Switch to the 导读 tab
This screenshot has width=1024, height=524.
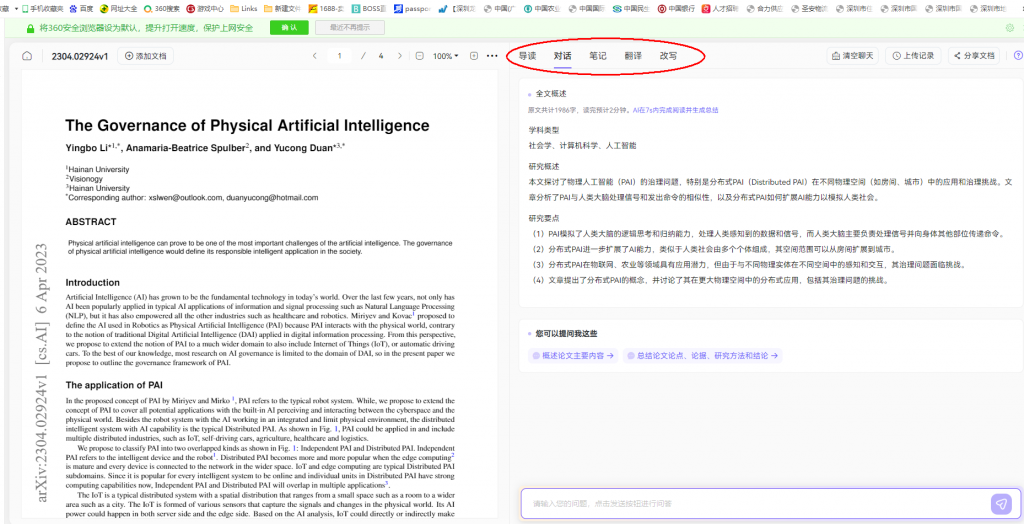click(x=528, y=56)
